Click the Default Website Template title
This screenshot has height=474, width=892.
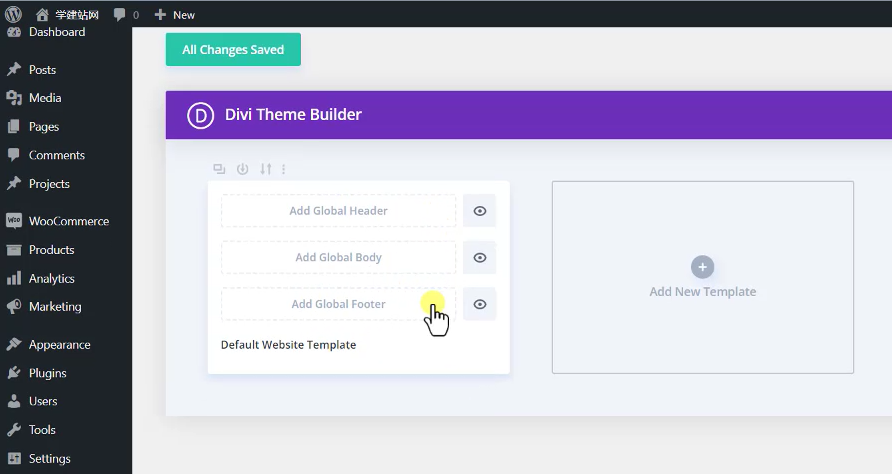[288, 345]
